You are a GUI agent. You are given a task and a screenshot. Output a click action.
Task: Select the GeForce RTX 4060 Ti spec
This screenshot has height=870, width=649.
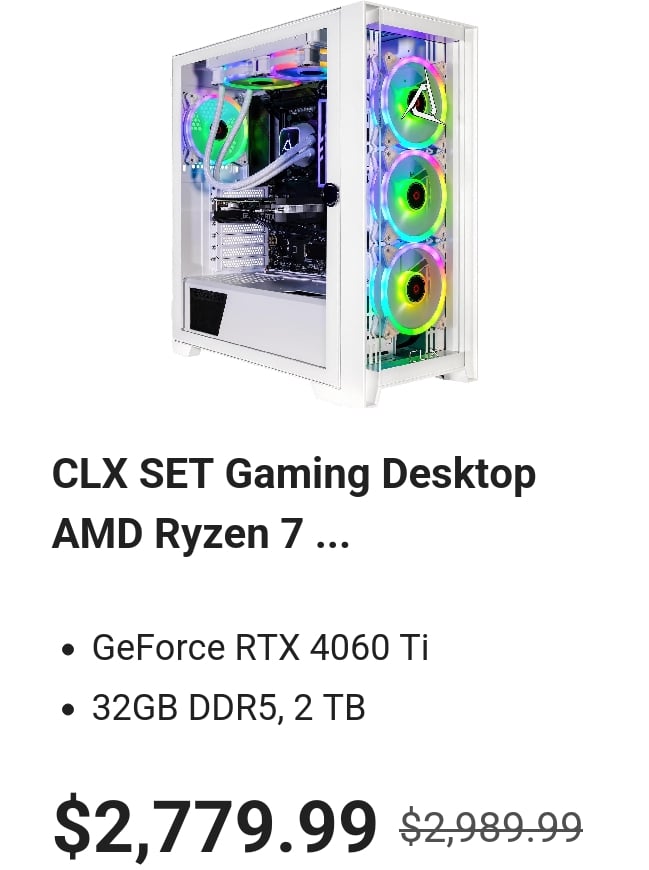tap(260, 647)
